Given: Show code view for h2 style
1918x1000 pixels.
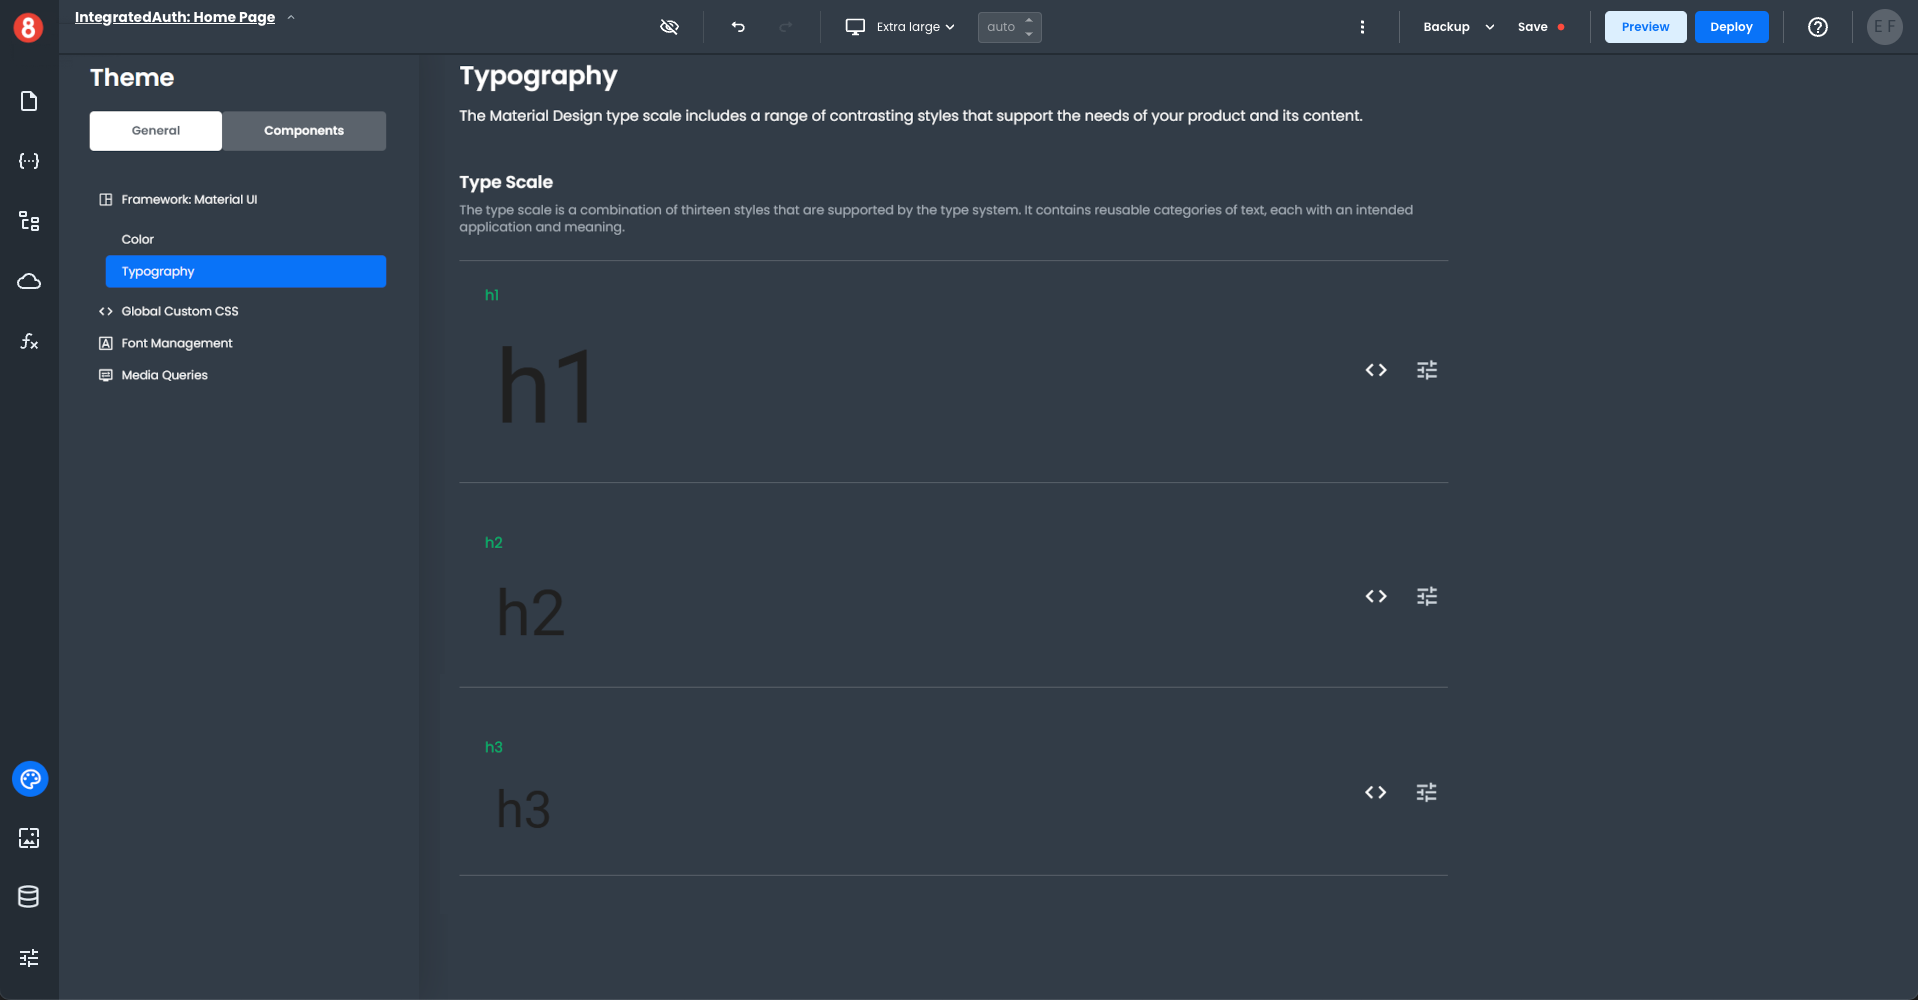Looking at the screenshot, I should coord(1375,596).
